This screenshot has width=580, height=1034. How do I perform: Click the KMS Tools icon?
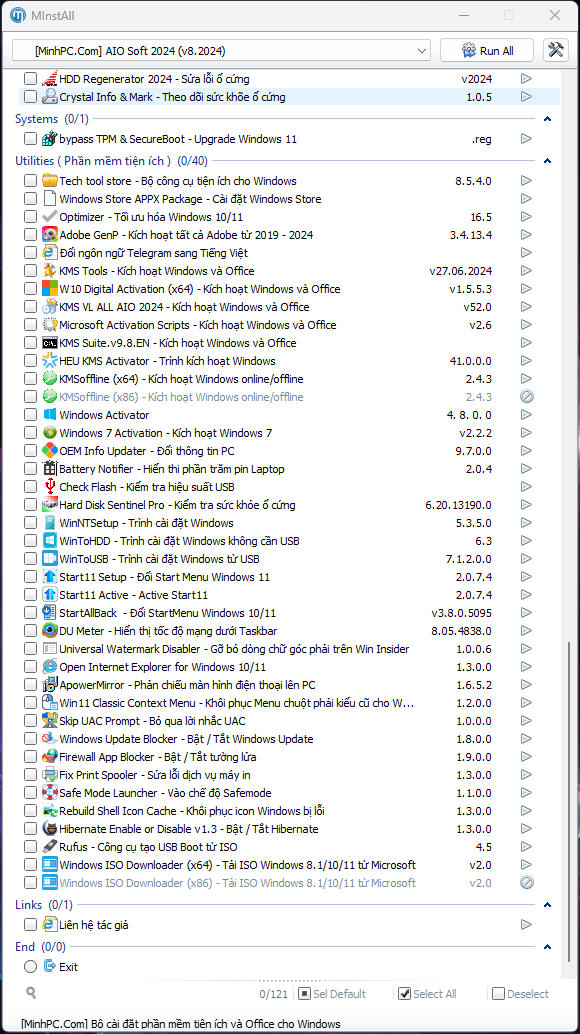49,271
